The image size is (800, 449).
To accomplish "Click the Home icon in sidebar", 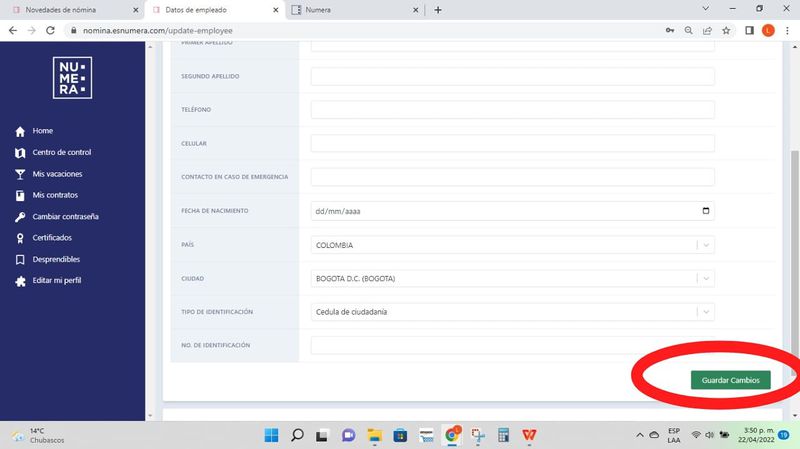I will click(20, 131).
